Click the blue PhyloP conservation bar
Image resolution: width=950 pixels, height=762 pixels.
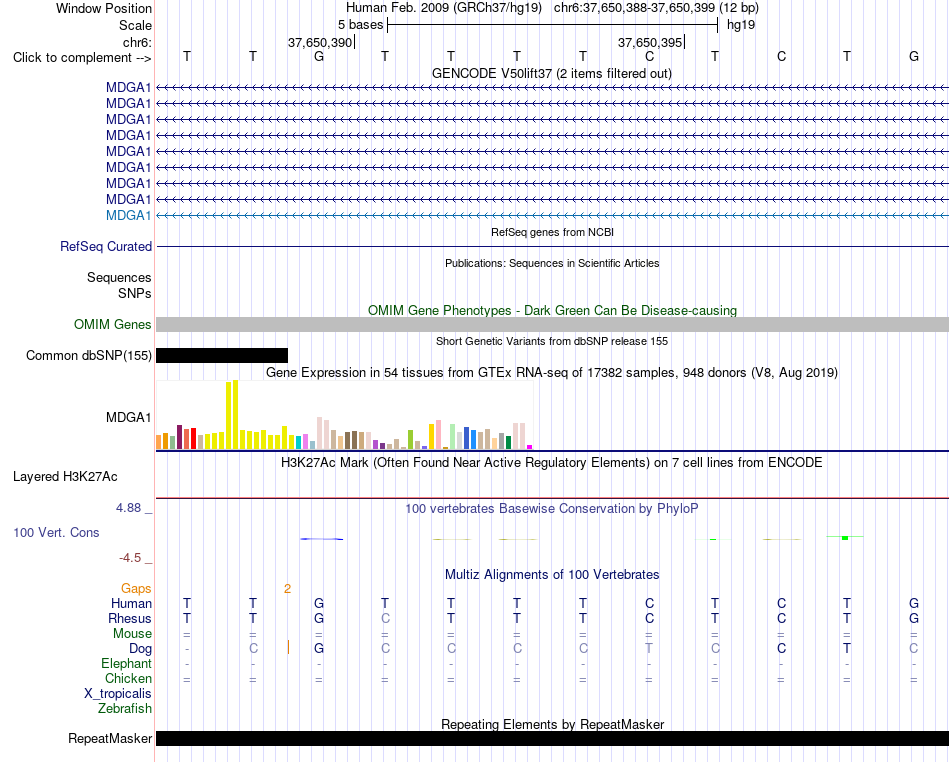coord(322,539)
